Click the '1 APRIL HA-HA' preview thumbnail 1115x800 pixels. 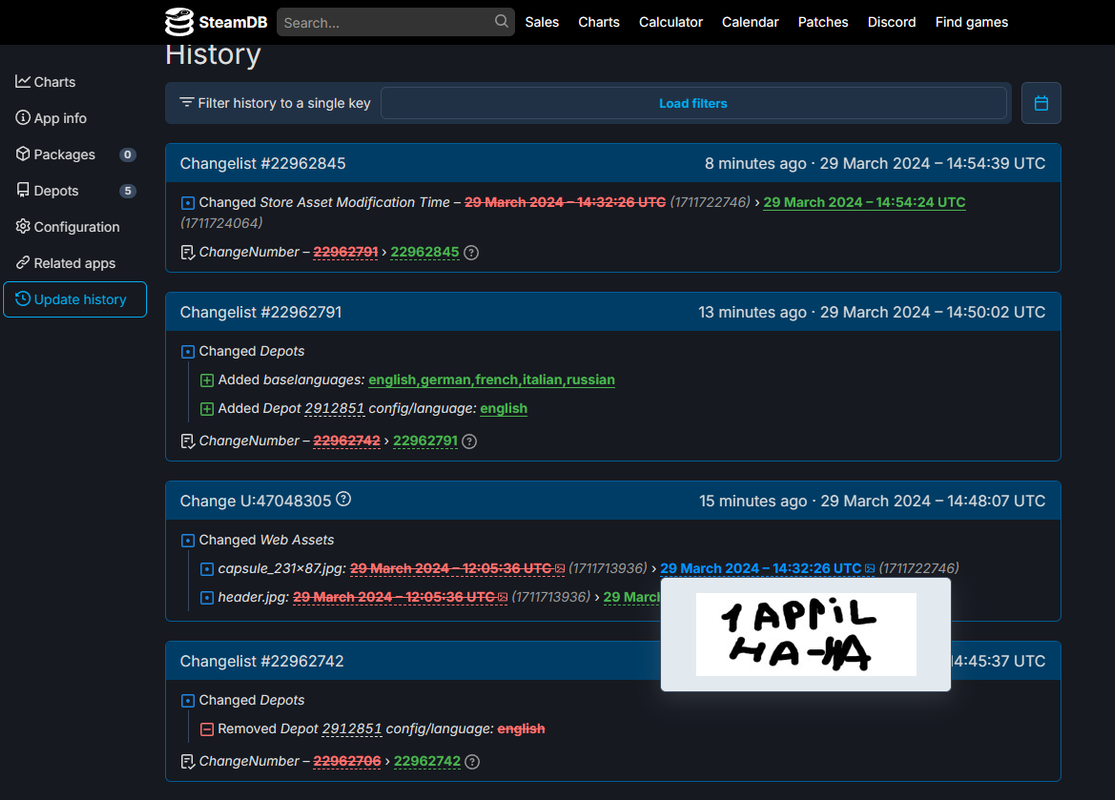click(806, 634)
